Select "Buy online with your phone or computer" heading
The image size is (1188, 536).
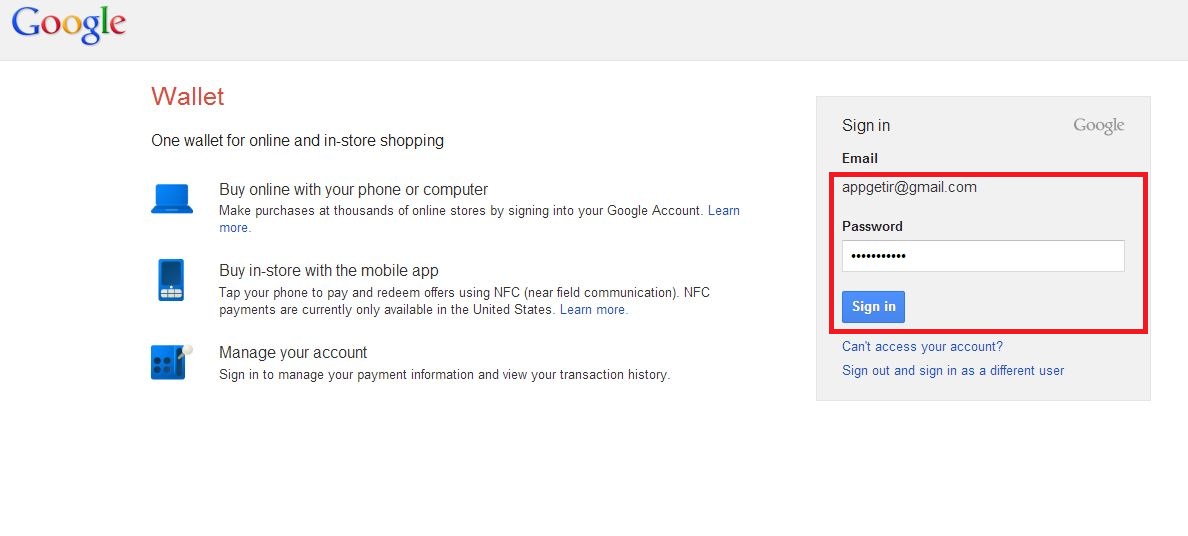(x=353, y=189)
